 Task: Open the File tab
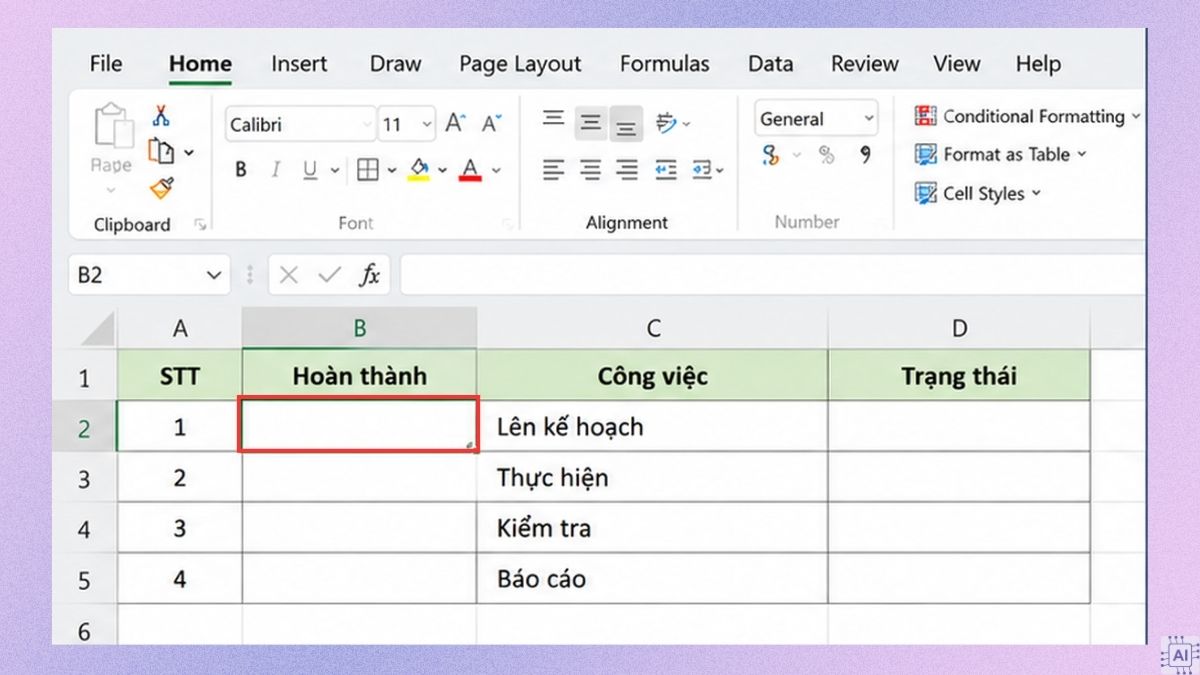click(105, 64)
